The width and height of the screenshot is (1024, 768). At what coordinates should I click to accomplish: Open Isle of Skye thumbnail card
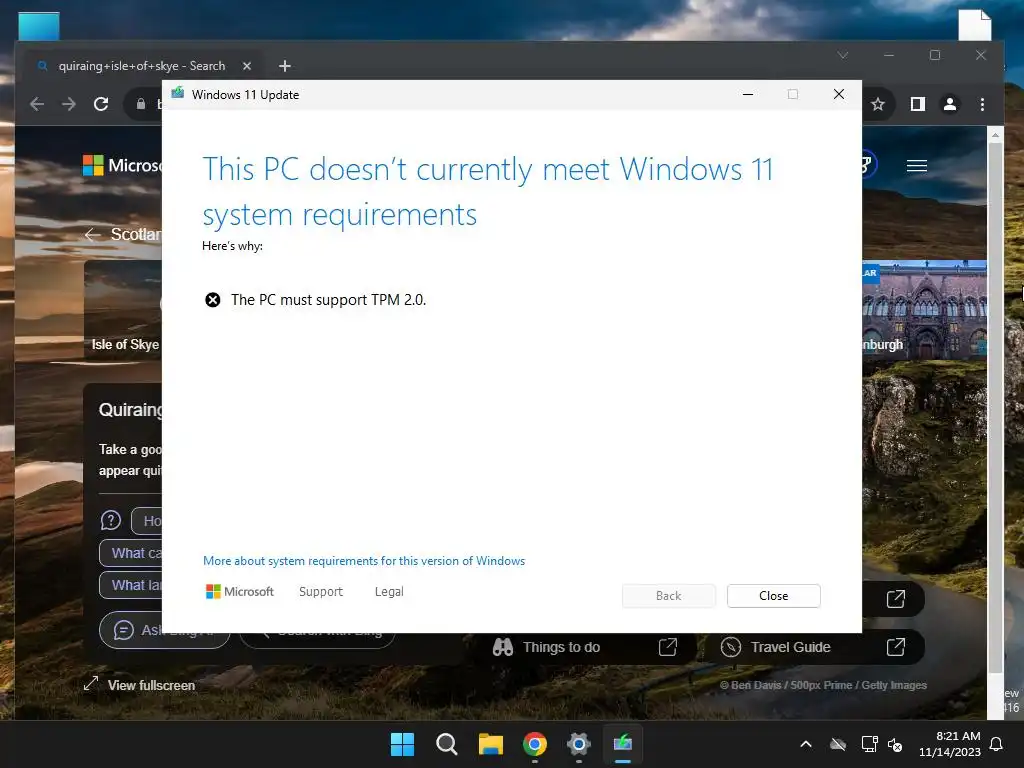tap(123, 310)
